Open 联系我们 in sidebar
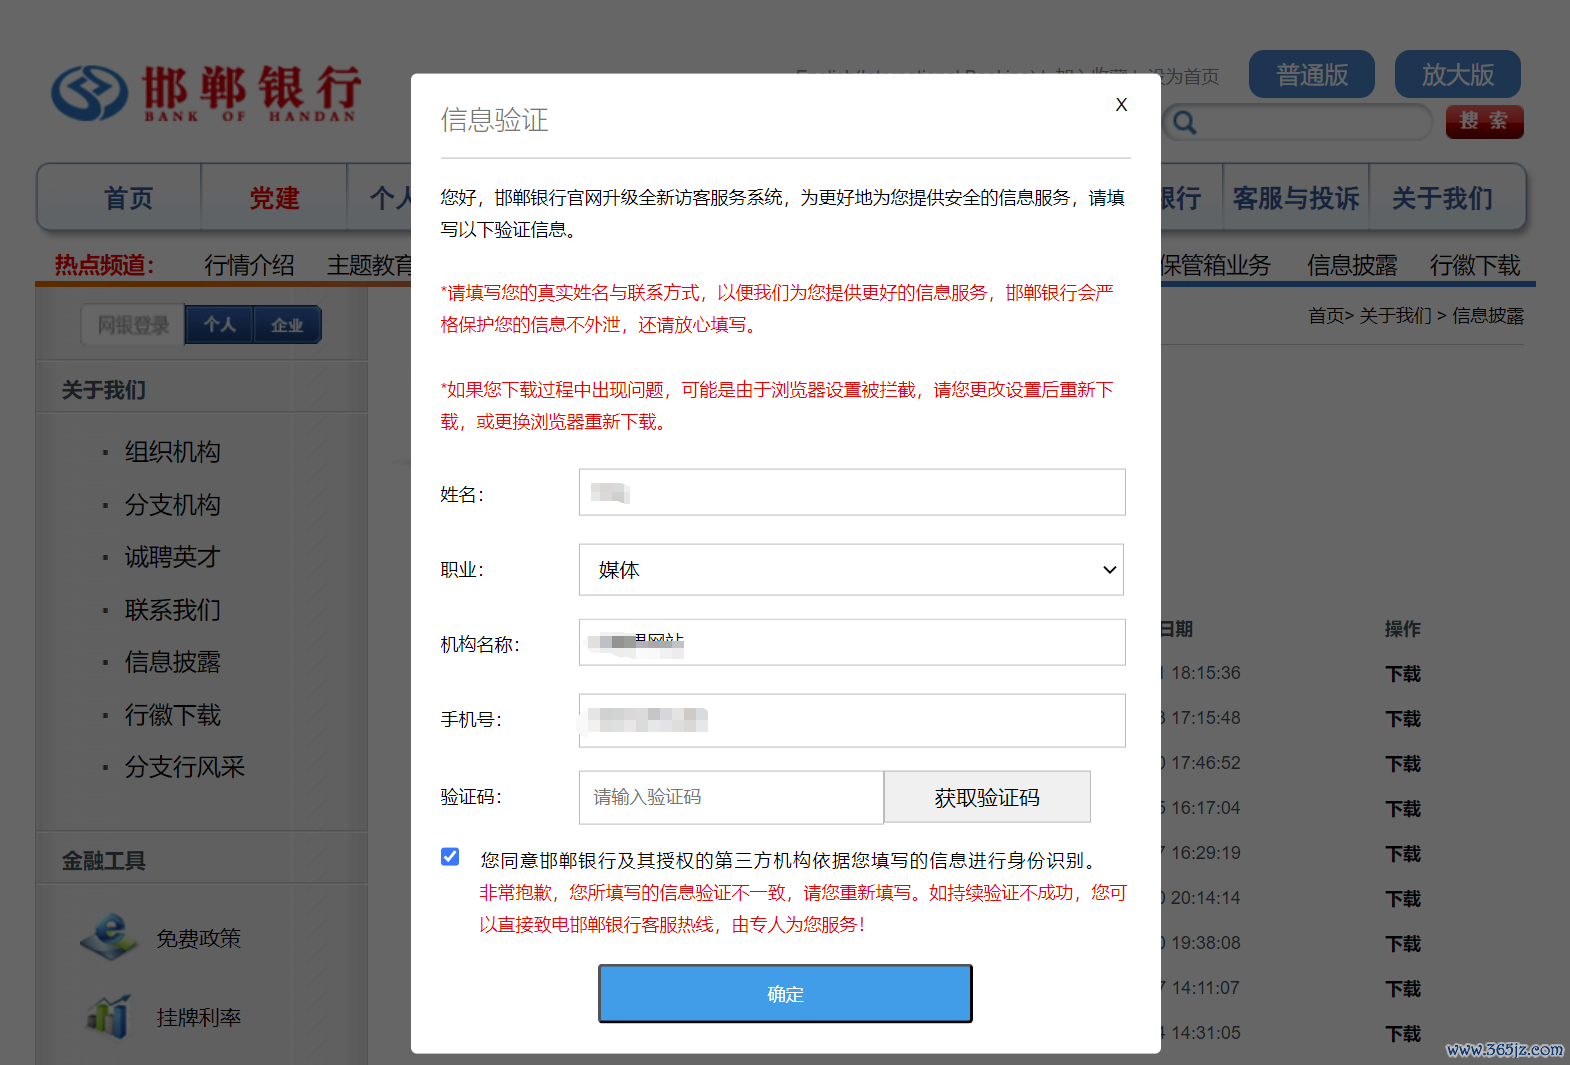The width and height of the screenshot is (1570, 1065). tap(173, 610)
